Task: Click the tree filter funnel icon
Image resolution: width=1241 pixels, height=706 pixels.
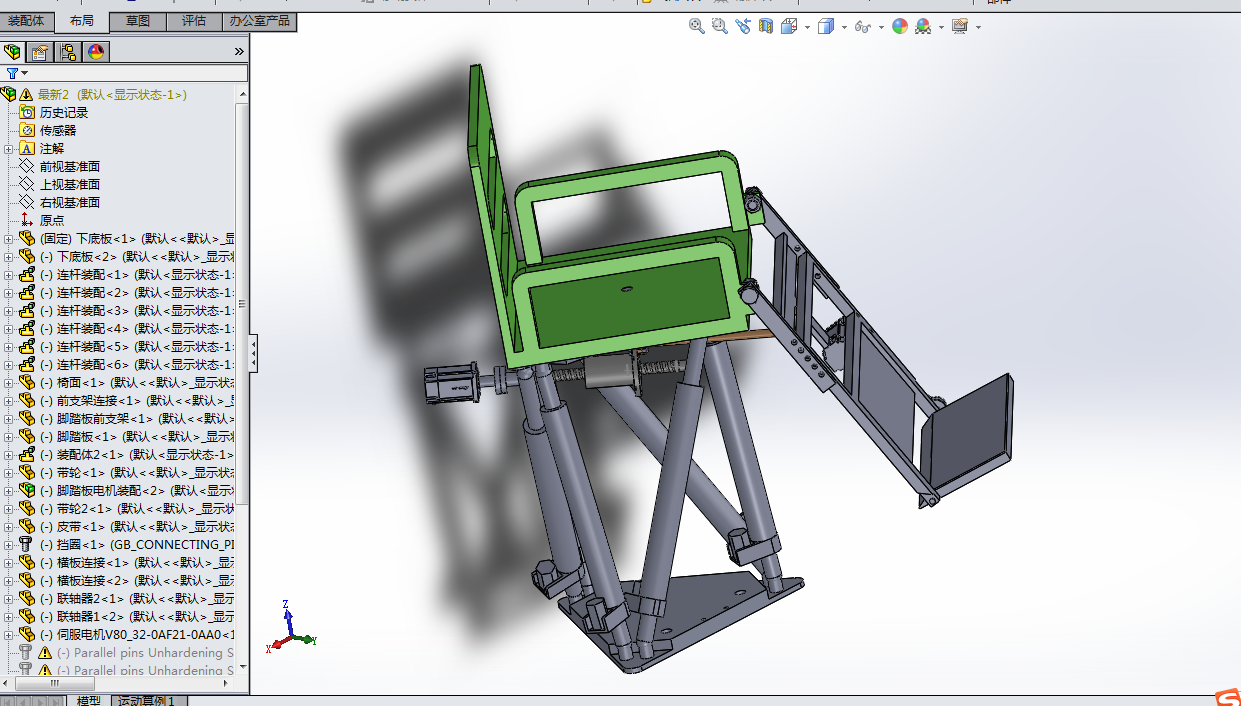Action: (x=12, y=73)
